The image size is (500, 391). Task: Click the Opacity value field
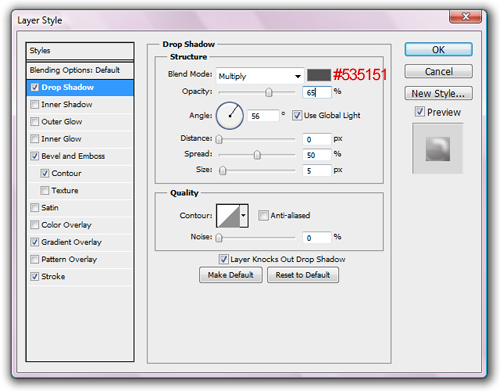pos(317,92)
